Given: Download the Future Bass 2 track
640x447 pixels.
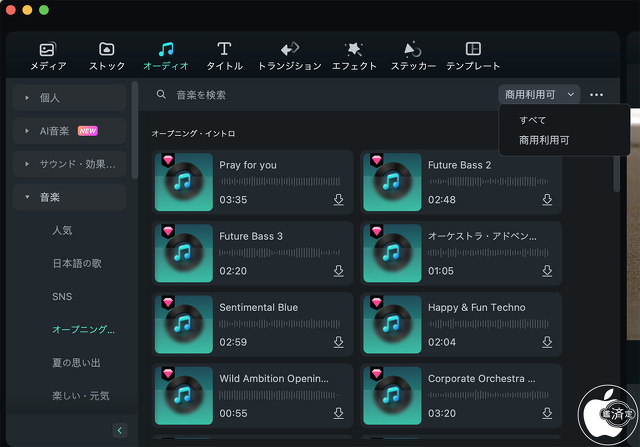Looking at the screenshot, I should 547,200.
